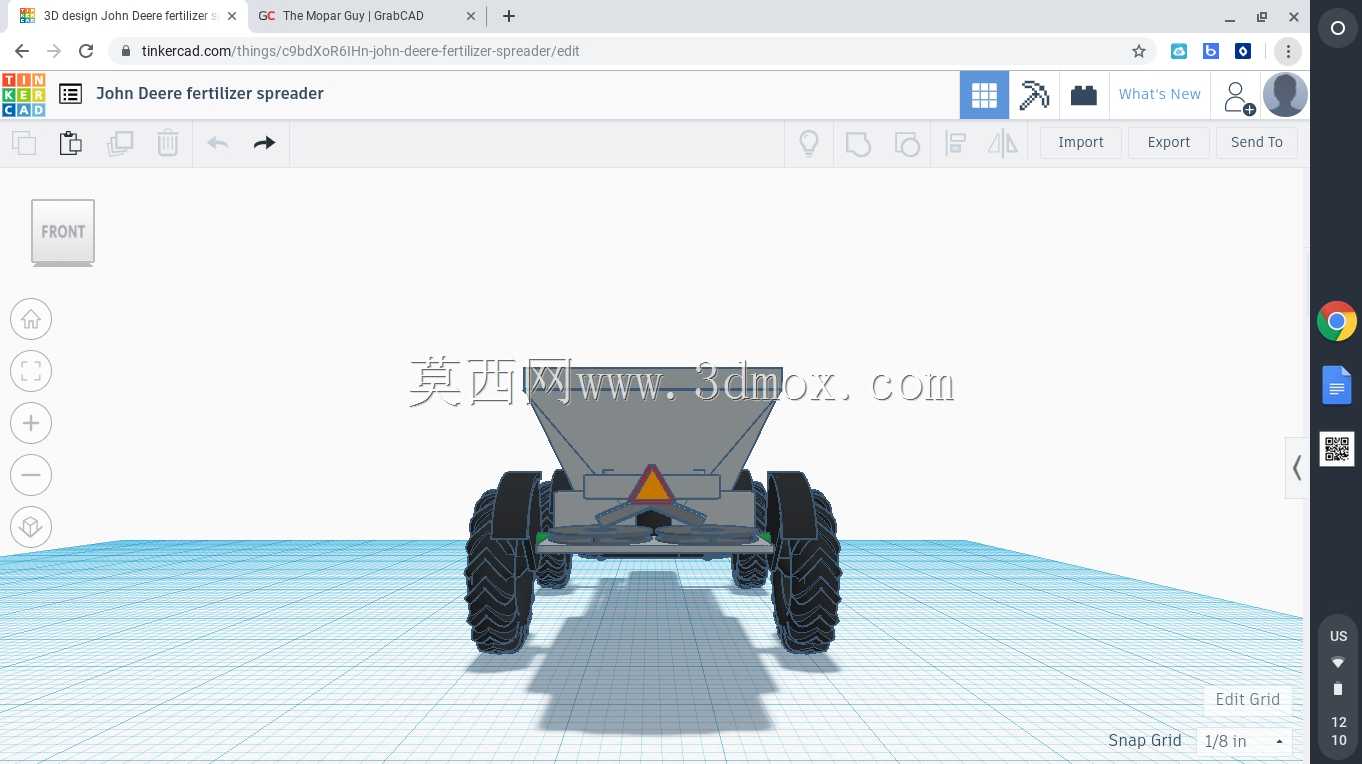Open the Blocks pickaxe mode
This screenshot has height=764, width=1362.
point(1034,95)
